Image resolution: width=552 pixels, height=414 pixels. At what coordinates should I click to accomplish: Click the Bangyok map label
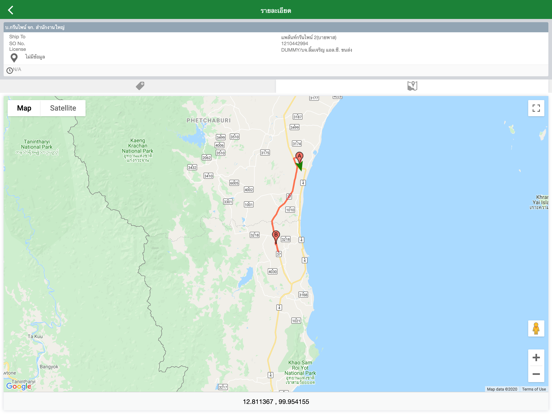[x=49, y=367]
